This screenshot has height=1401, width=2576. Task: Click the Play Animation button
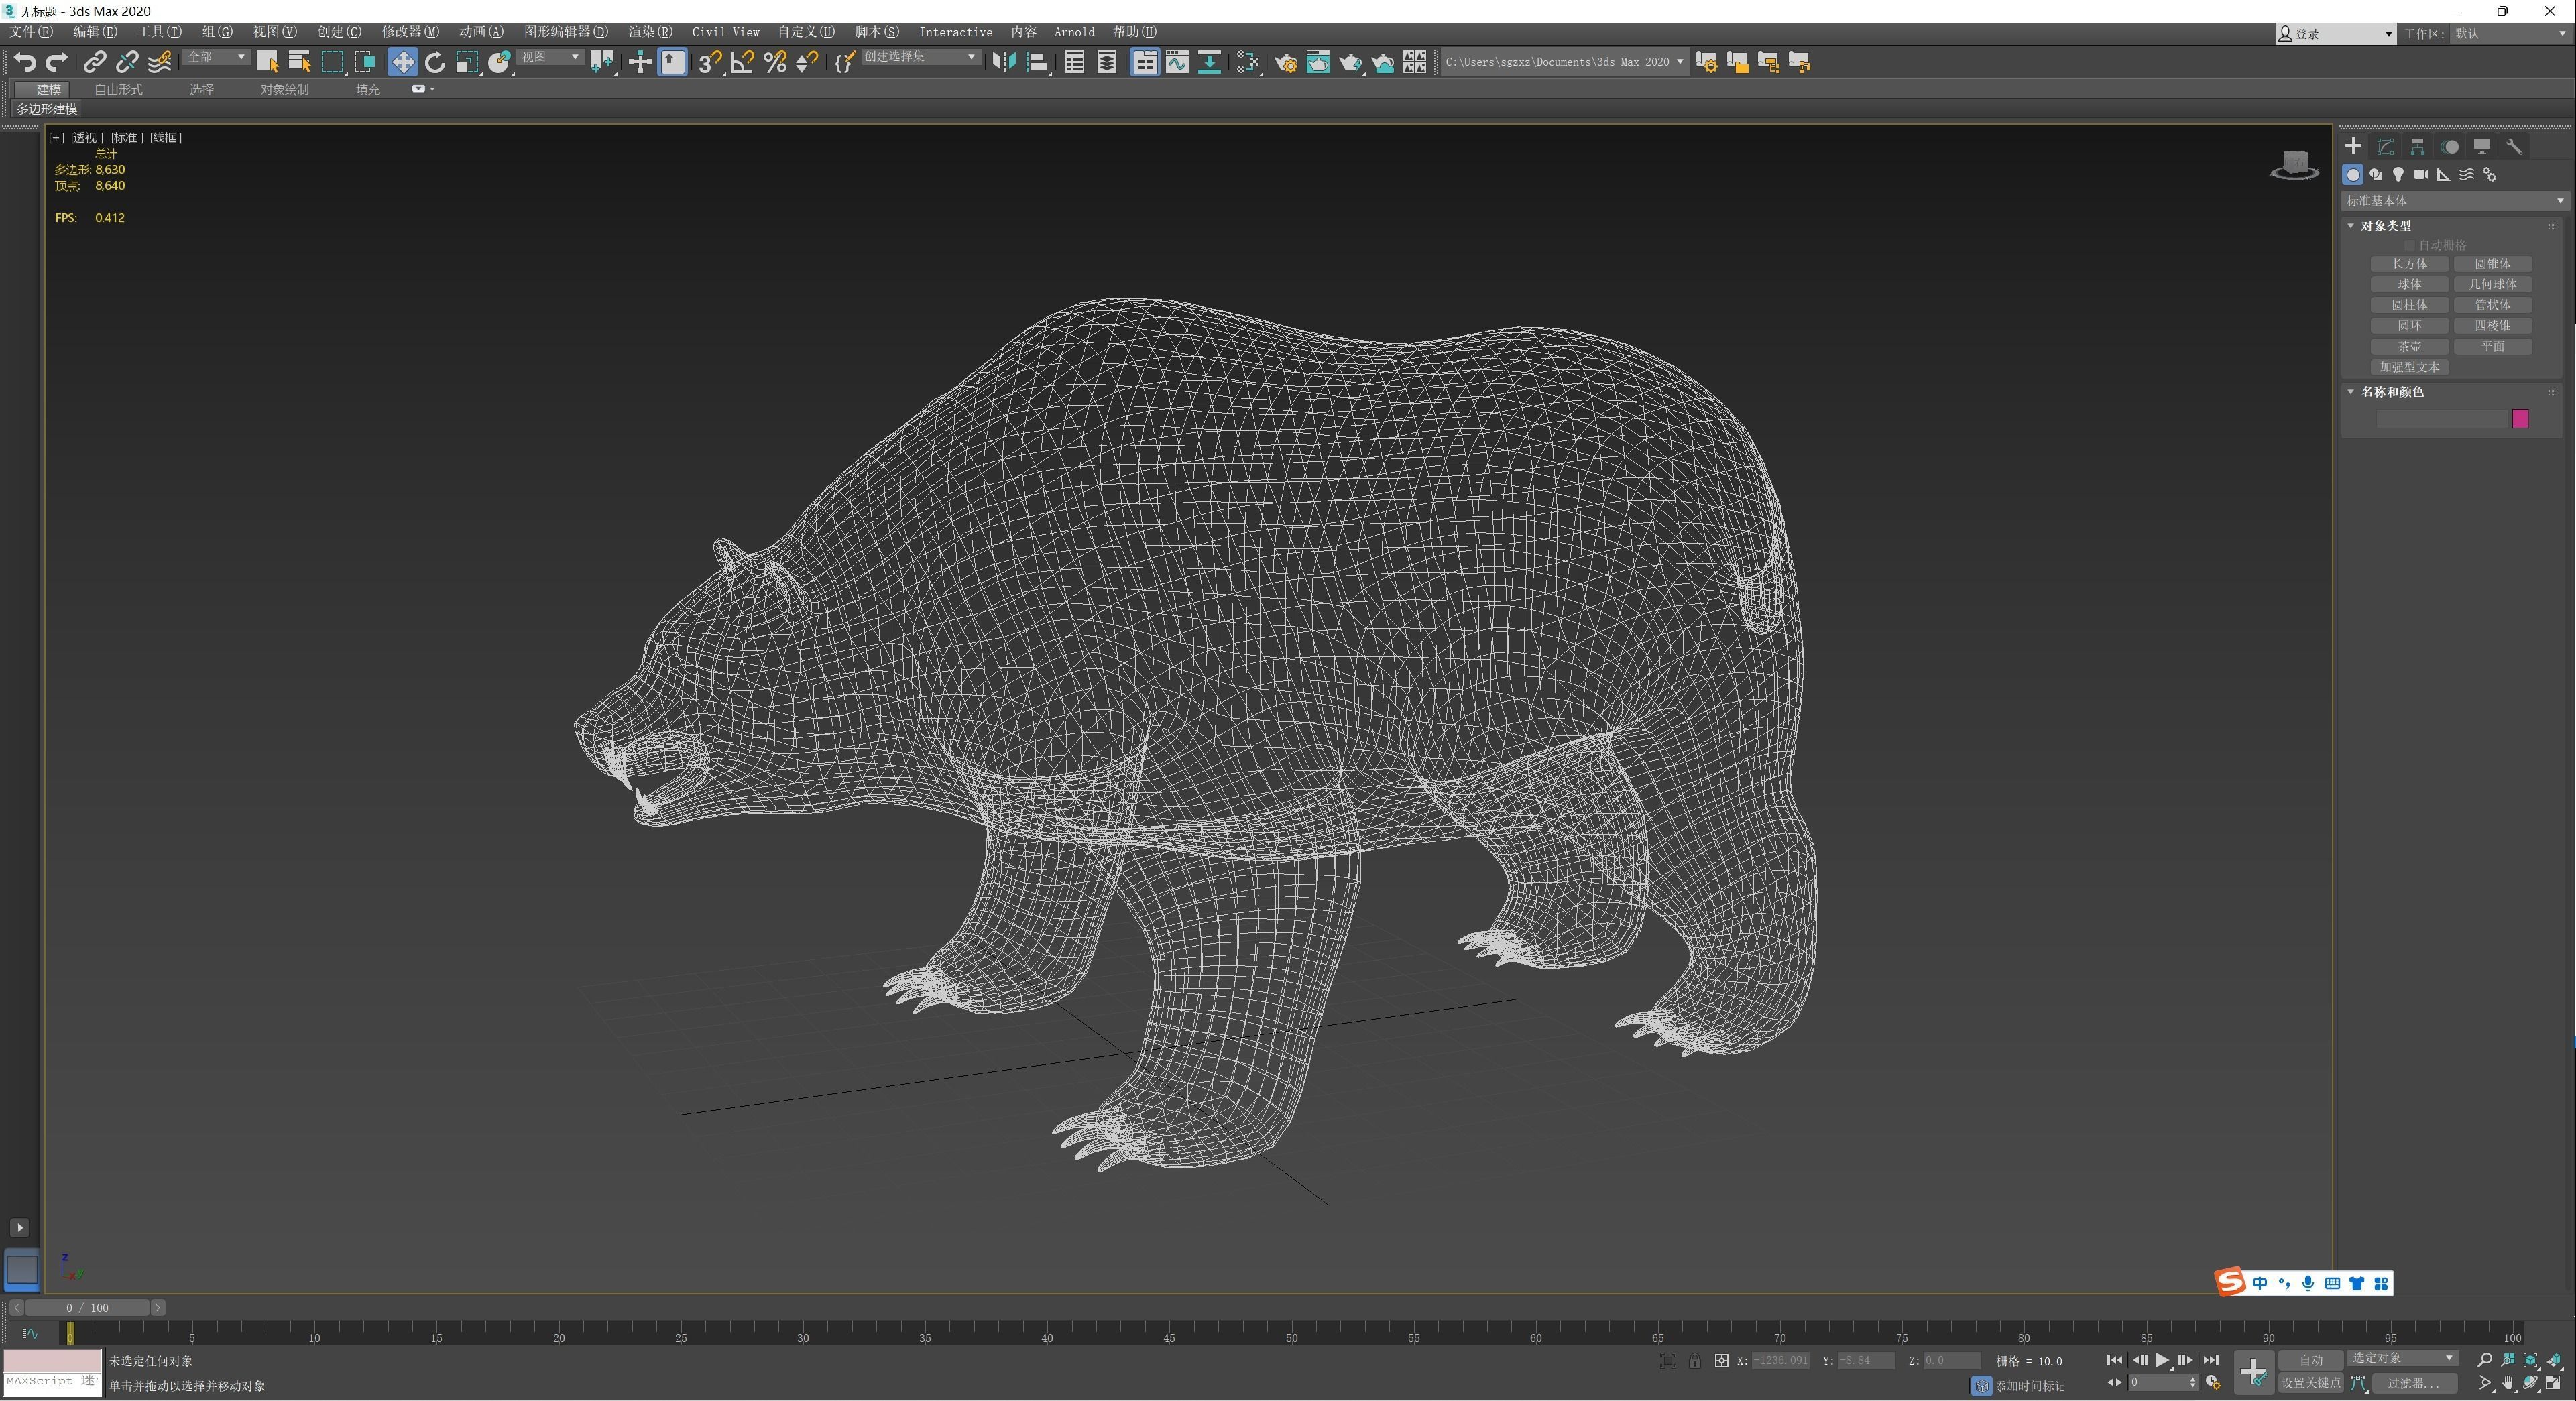(x=2162, y=1360)
